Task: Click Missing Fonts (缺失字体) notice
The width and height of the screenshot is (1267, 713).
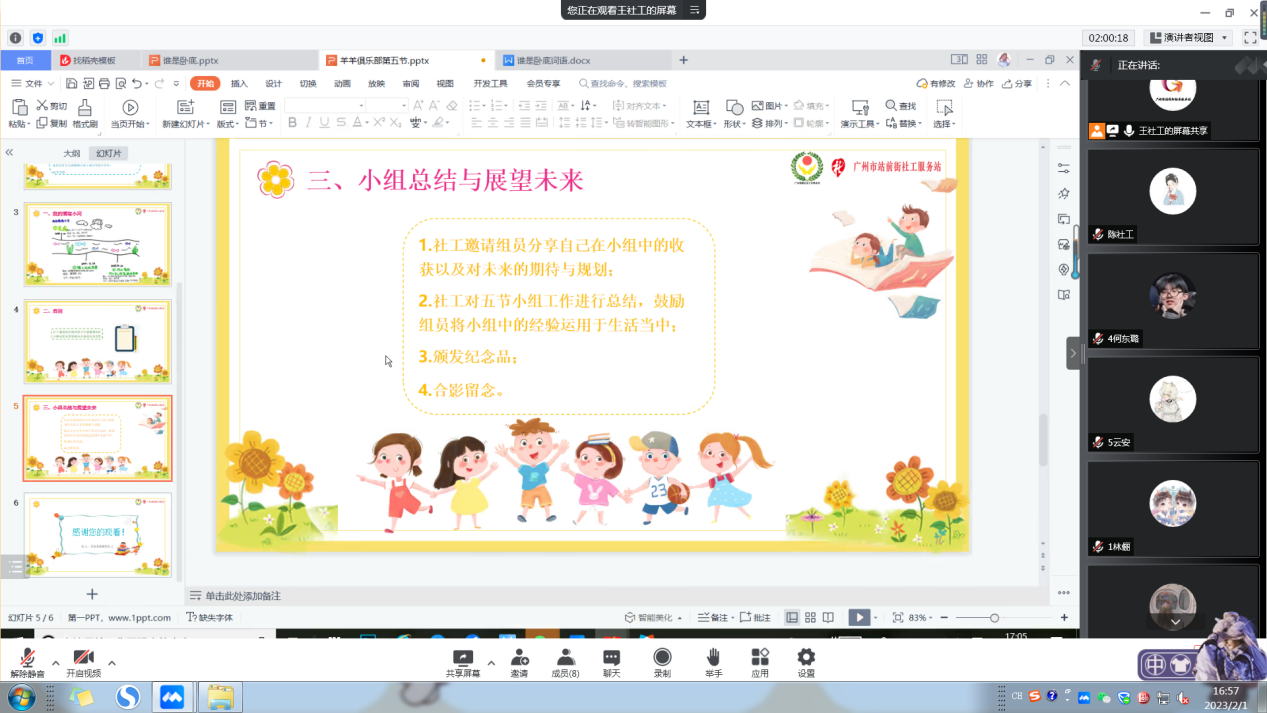Action: [209, 618]
